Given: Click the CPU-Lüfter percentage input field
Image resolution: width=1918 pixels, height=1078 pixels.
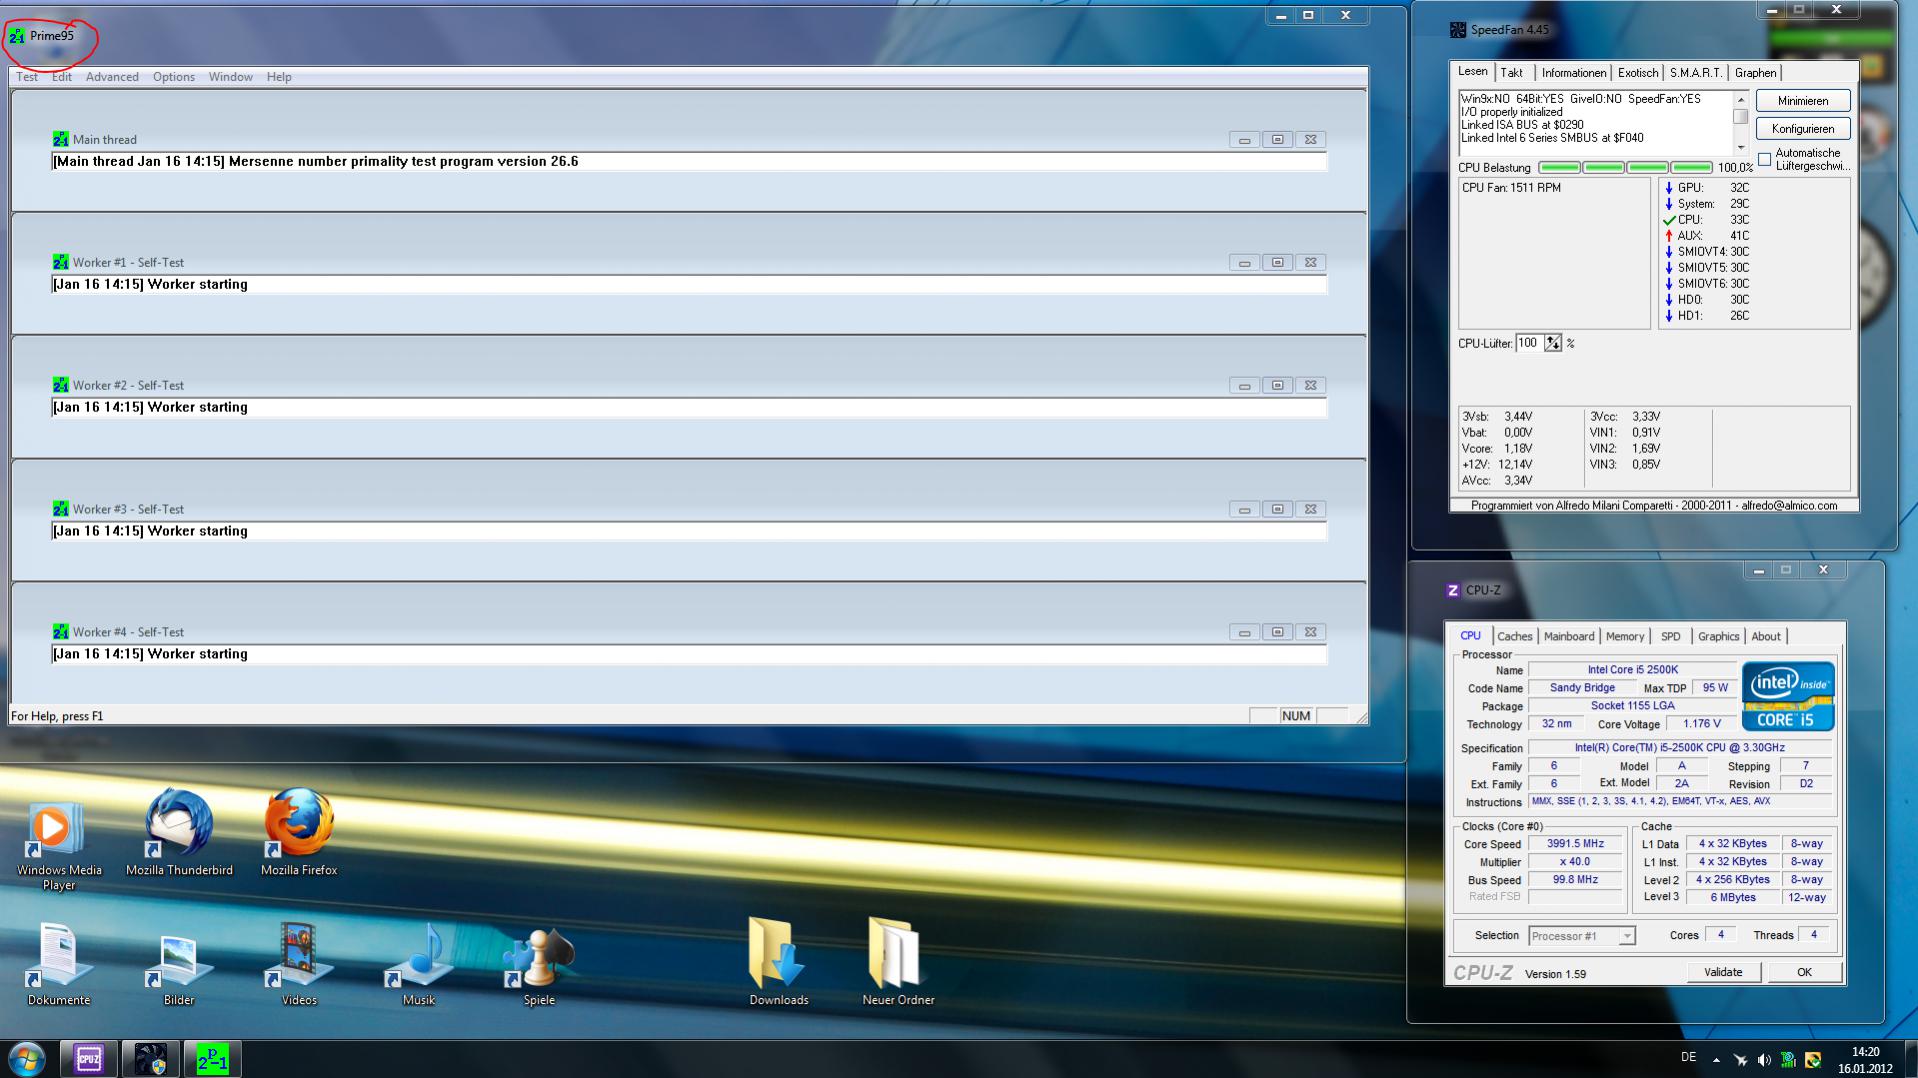Looking at the screenshot, I should click(1529, 343).
